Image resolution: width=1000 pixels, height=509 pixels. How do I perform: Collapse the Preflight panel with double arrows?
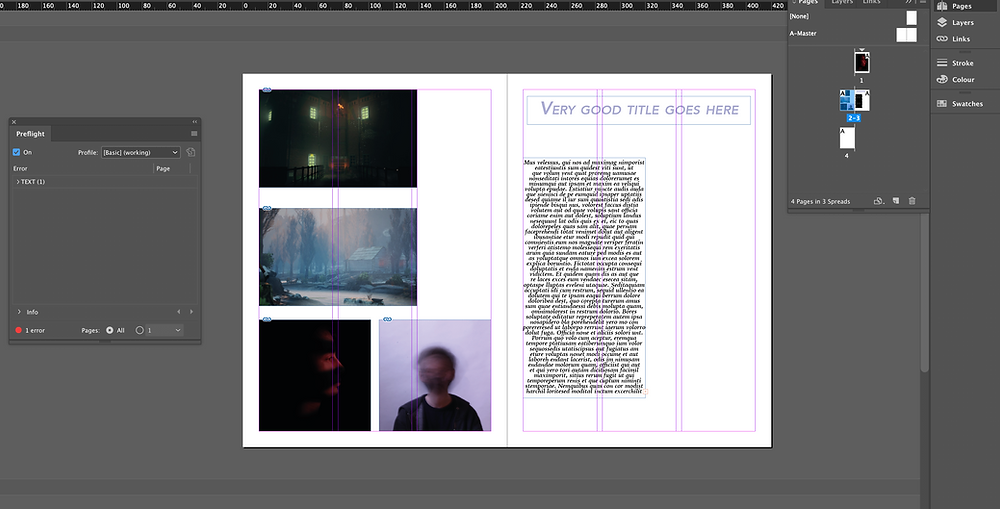[x=195, y=122]
